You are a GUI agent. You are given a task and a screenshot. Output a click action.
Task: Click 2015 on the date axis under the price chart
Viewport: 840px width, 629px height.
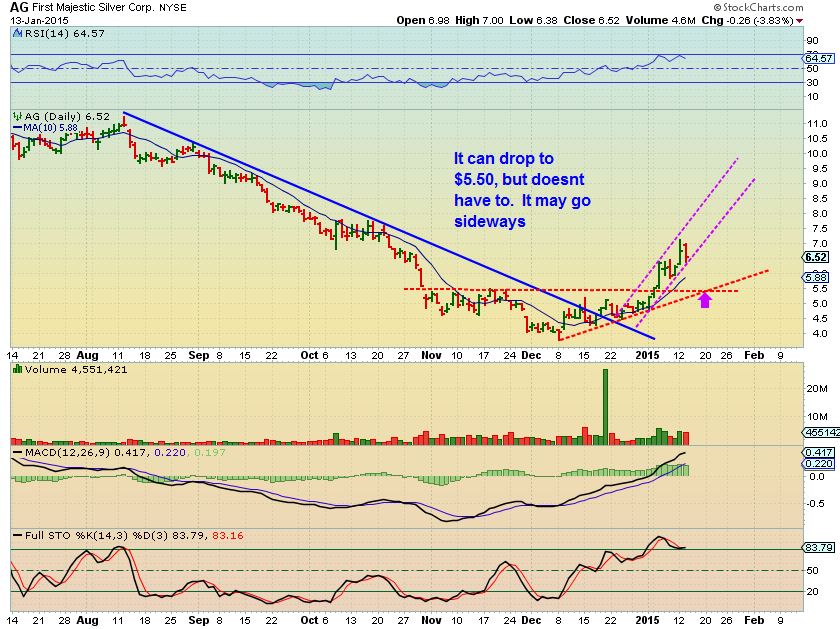(647, 355)
